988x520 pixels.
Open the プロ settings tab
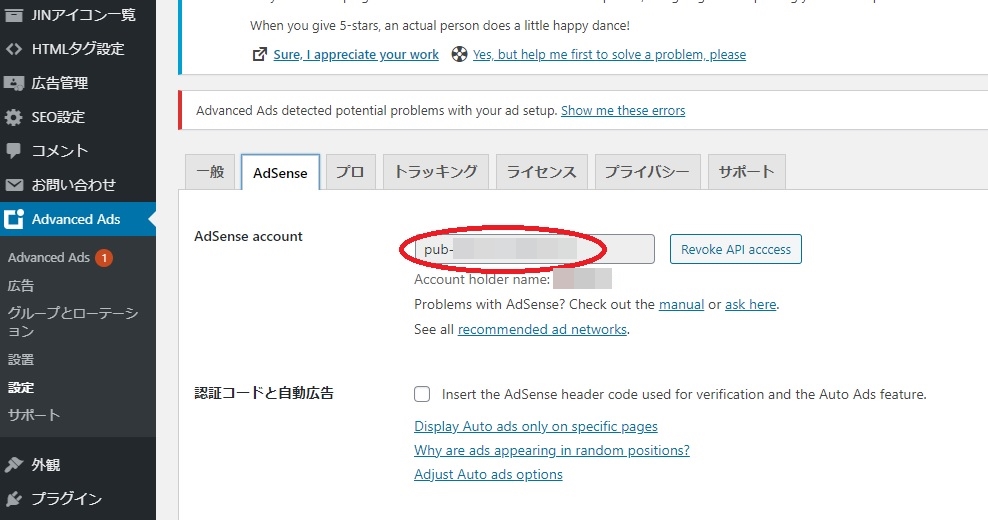coord(349,172)
